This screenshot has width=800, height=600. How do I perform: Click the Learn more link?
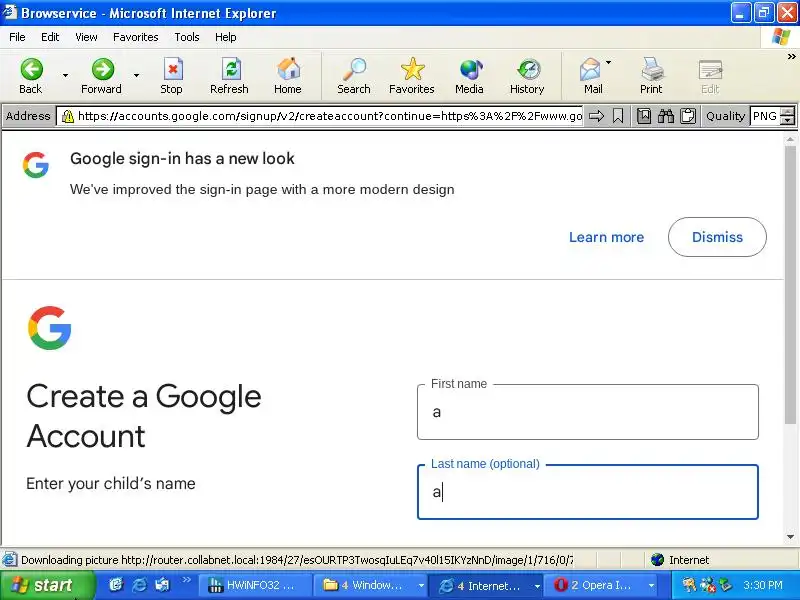(606, 237)
